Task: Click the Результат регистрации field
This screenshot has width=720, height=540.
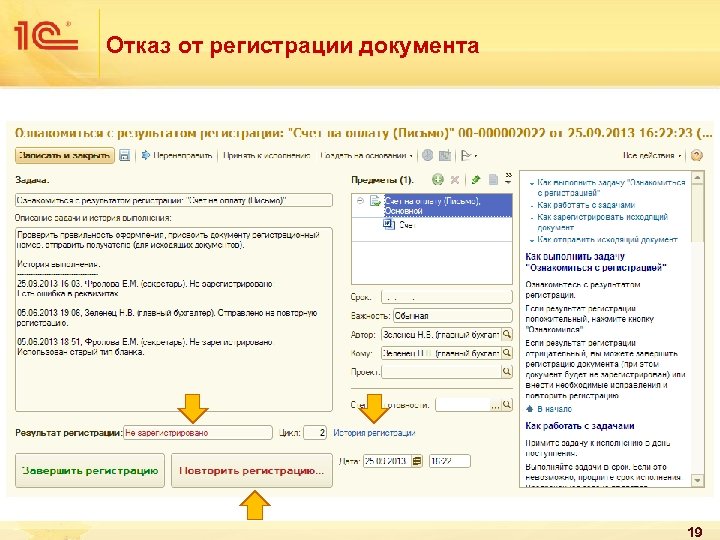Action: [x=198, y=433]
